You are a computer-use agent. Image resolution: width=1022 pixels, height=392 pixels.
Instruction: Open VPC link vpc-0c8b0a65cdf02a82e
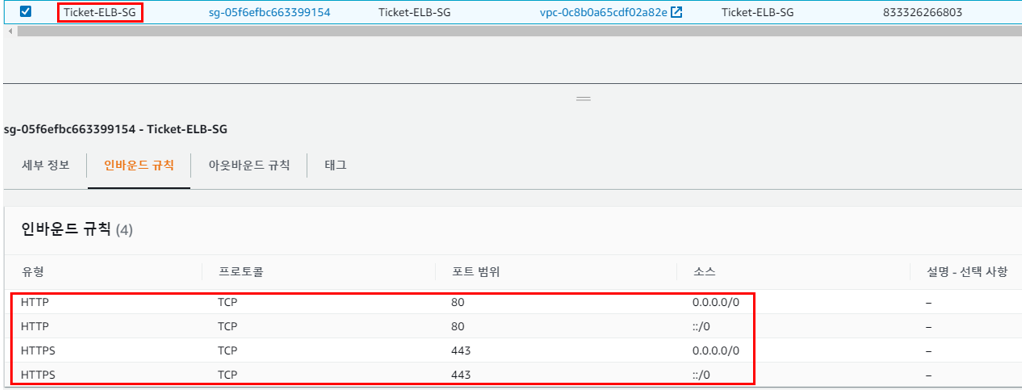coord(603,12)
